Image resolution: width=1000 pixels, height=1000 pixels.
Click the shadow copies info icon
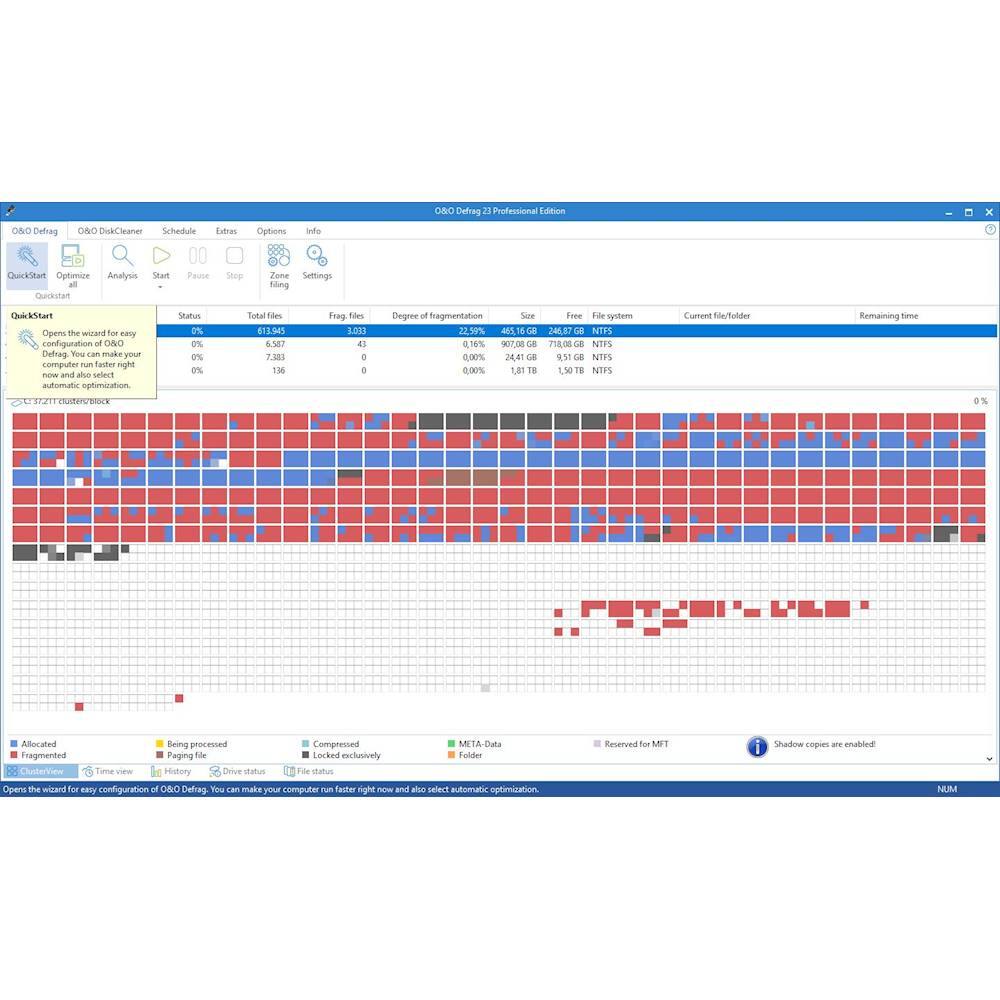coord(758,747)
